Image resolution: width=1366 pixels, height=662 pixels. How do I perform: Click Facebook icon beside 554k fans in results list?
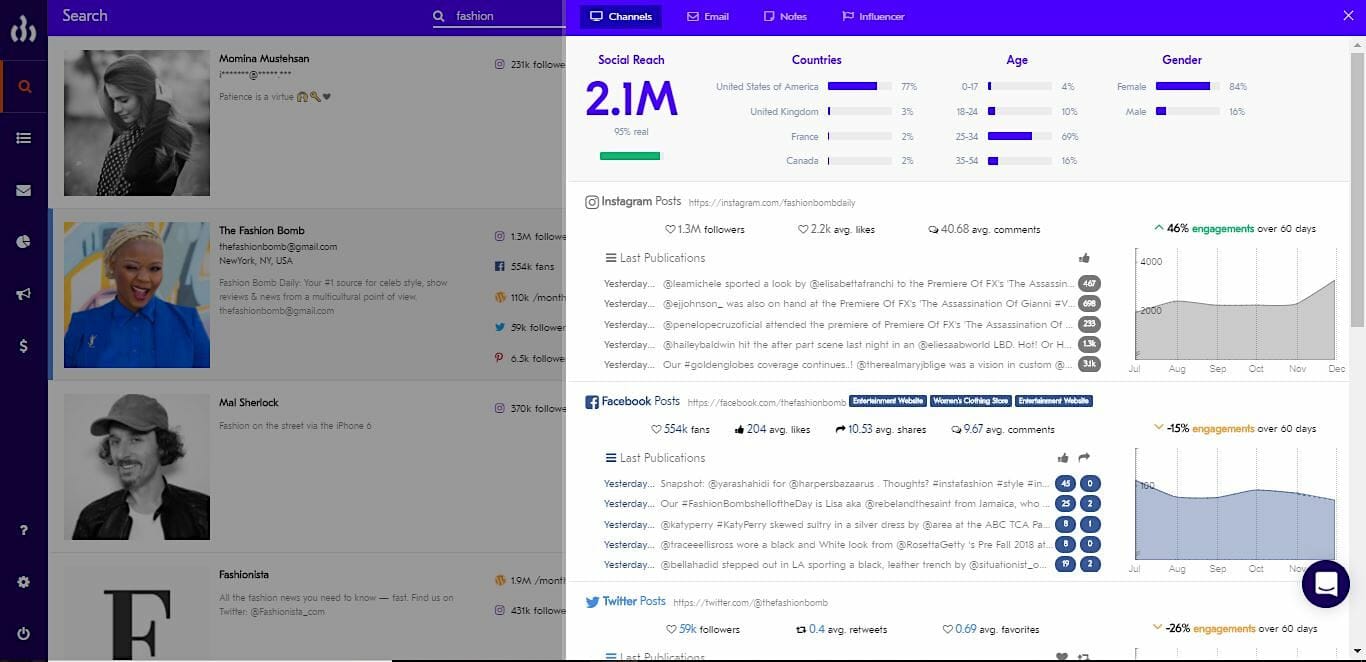[x=500, y=267]
